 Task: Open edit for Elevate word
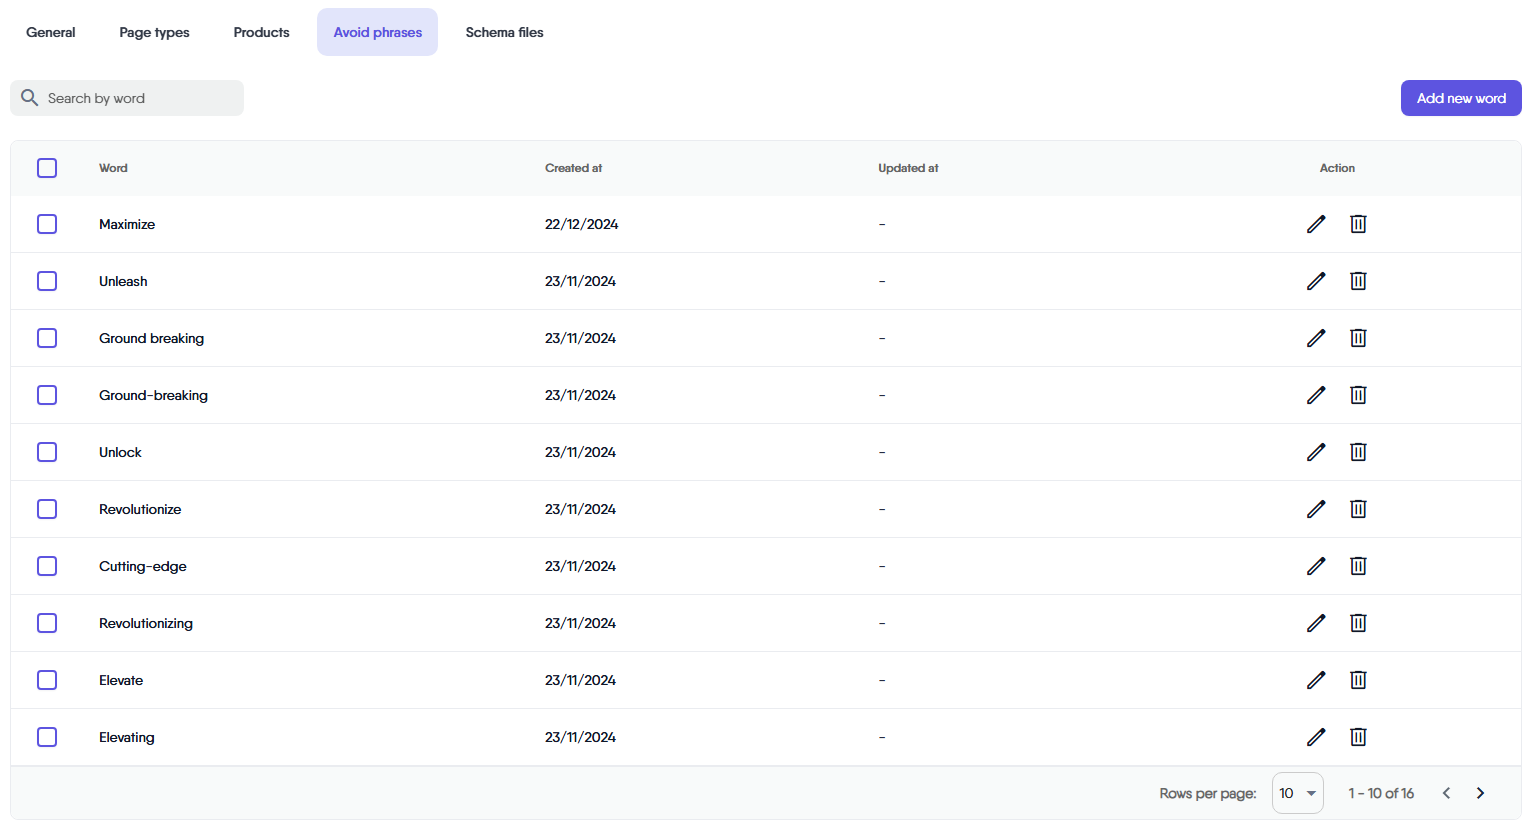coord(1316,680)
